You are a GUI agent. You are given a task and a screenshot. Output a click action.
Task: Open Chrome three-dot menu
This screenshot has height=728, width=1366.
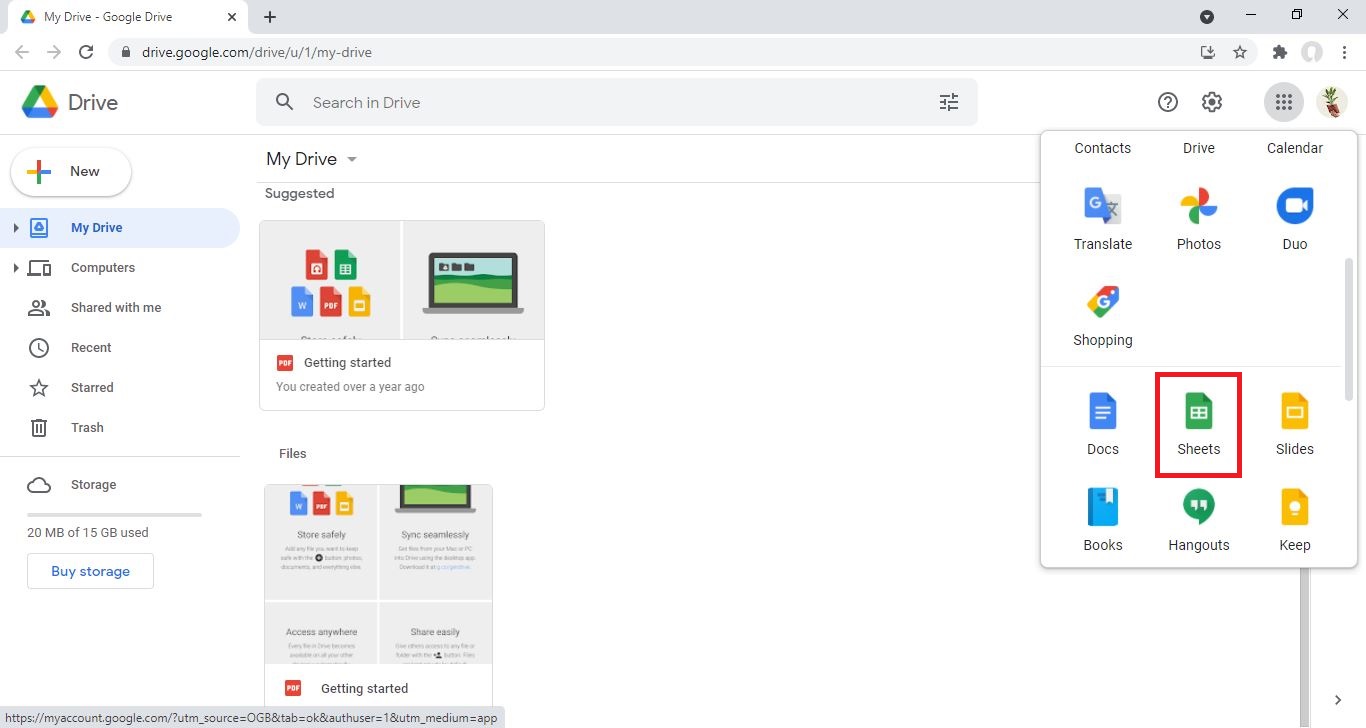(x=1344, y=52)
